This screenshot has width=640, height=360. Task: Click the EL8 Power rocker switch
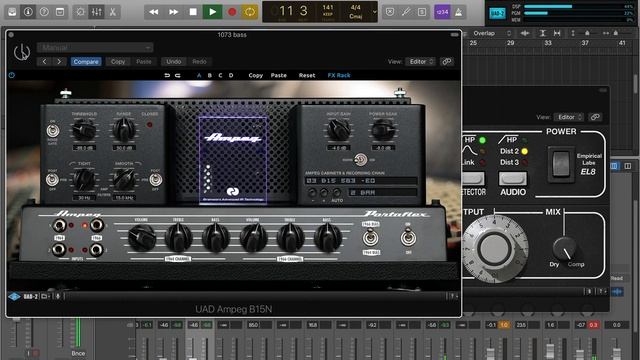coord(561,164)
